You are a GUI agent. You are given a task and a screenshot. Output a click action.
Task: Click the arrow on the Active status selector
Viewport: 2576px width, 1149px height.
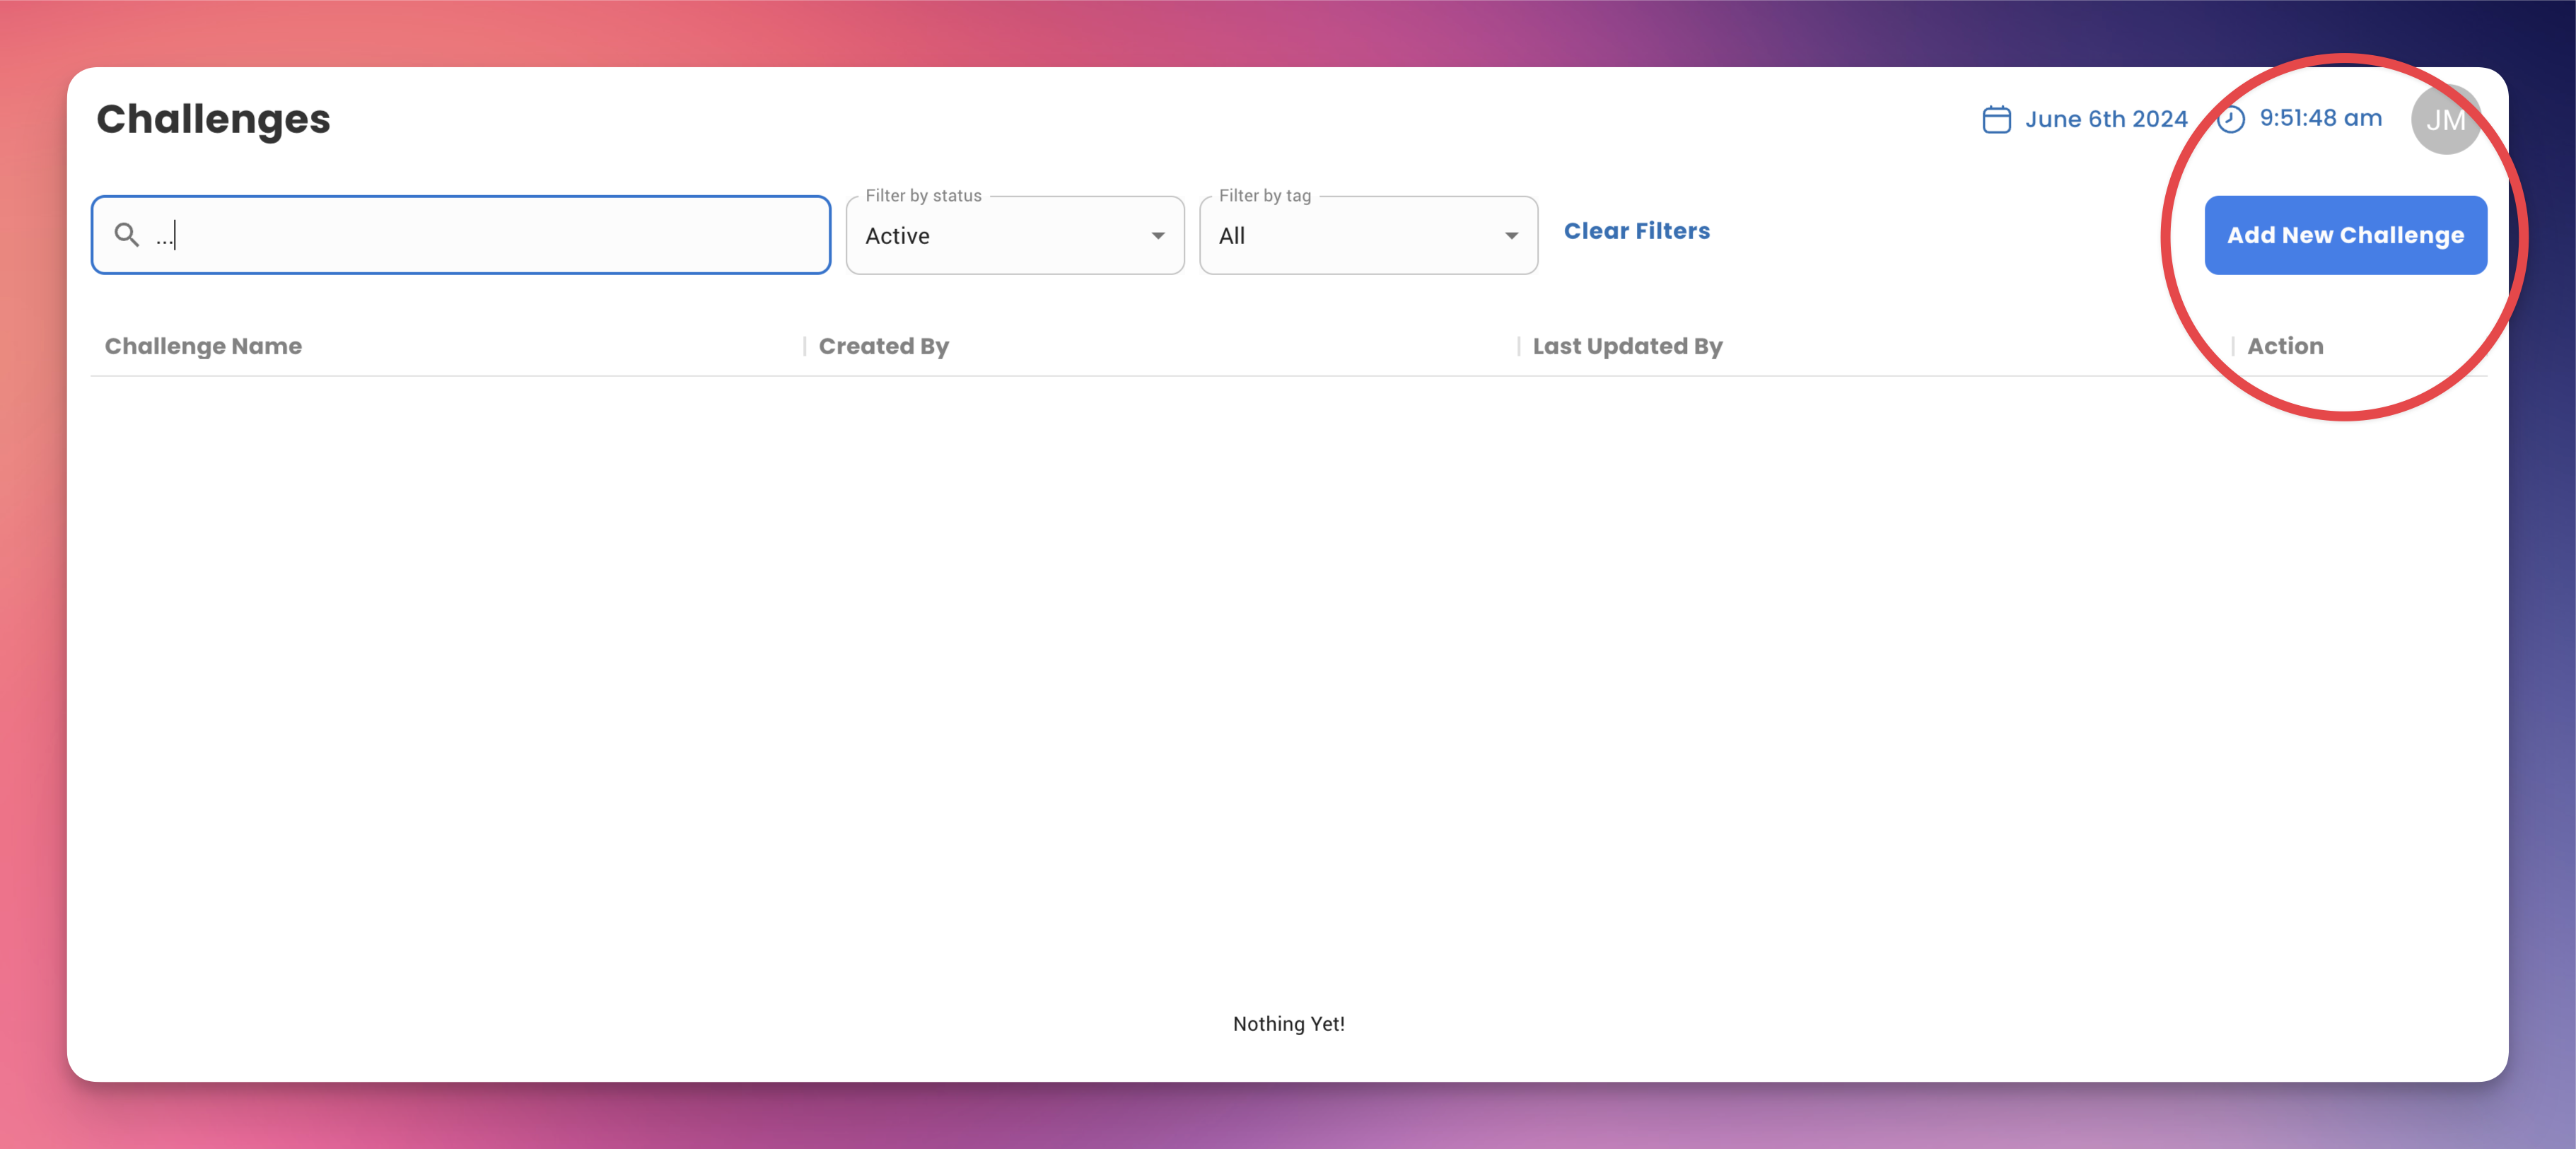[x=1157, y=236]
